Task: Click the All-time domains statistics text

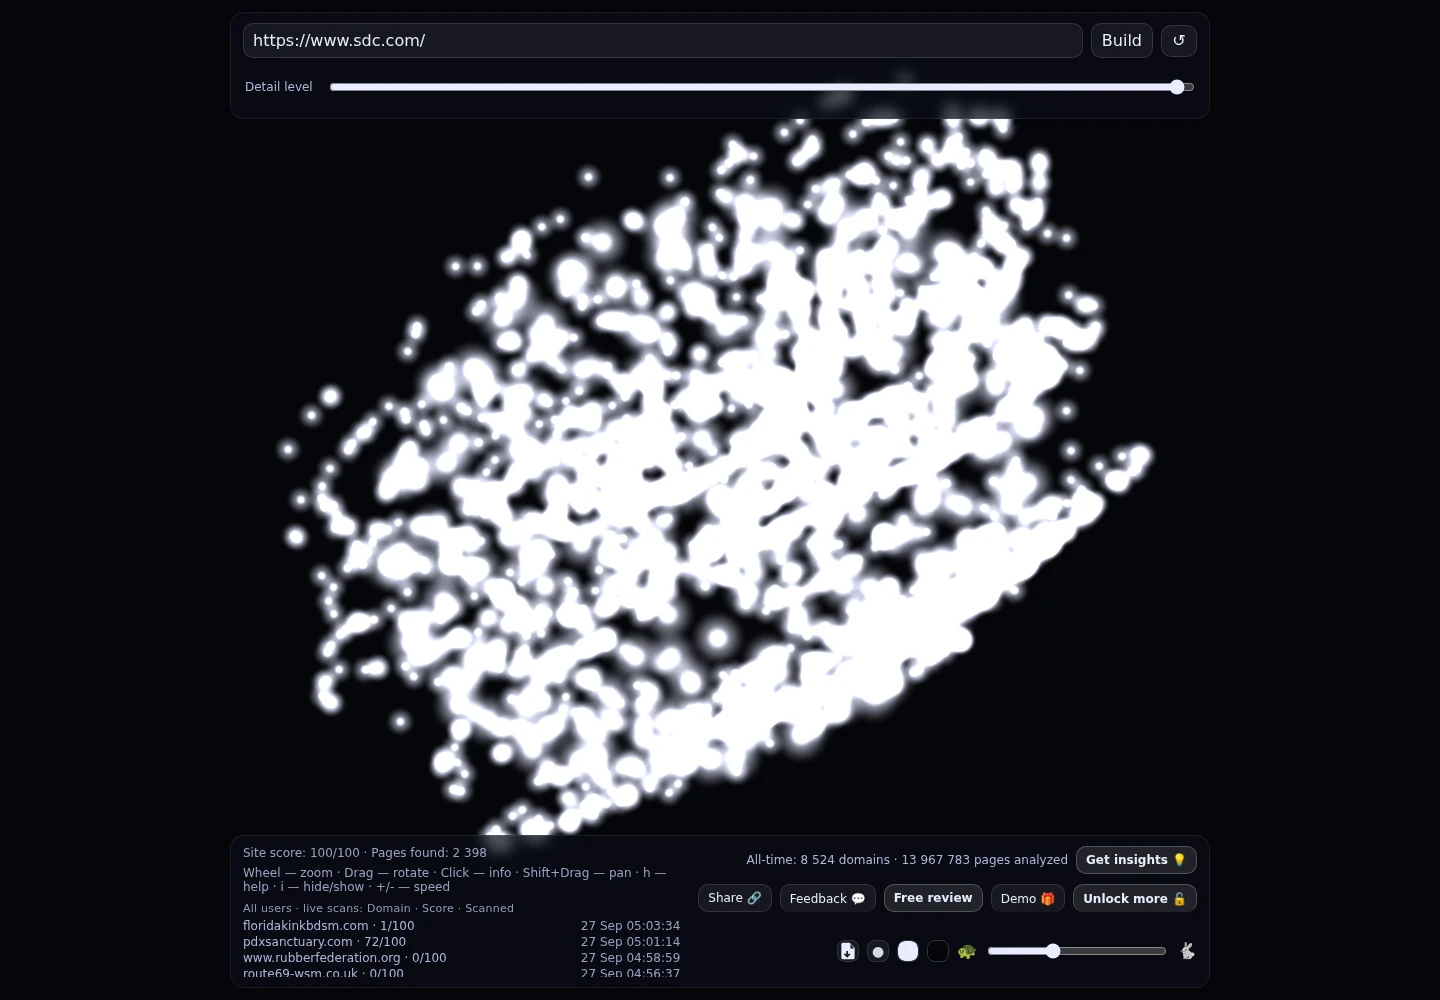Action: tap(907, 860)
